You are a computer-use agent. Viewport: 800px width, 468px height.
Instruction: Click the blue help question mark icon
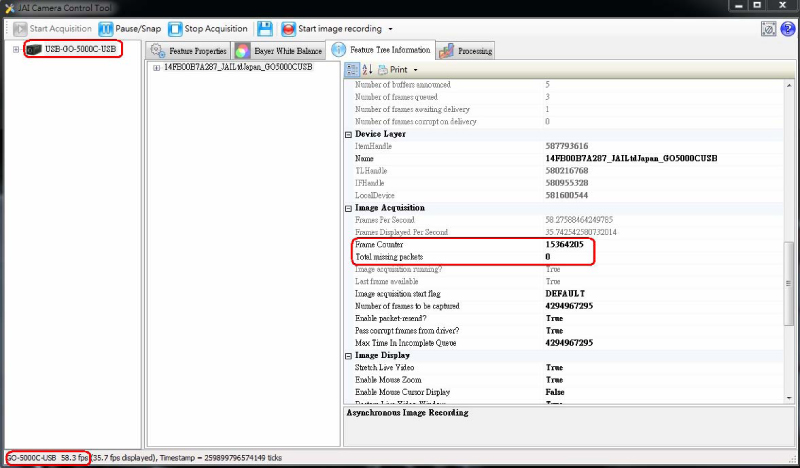pos(786,29)
